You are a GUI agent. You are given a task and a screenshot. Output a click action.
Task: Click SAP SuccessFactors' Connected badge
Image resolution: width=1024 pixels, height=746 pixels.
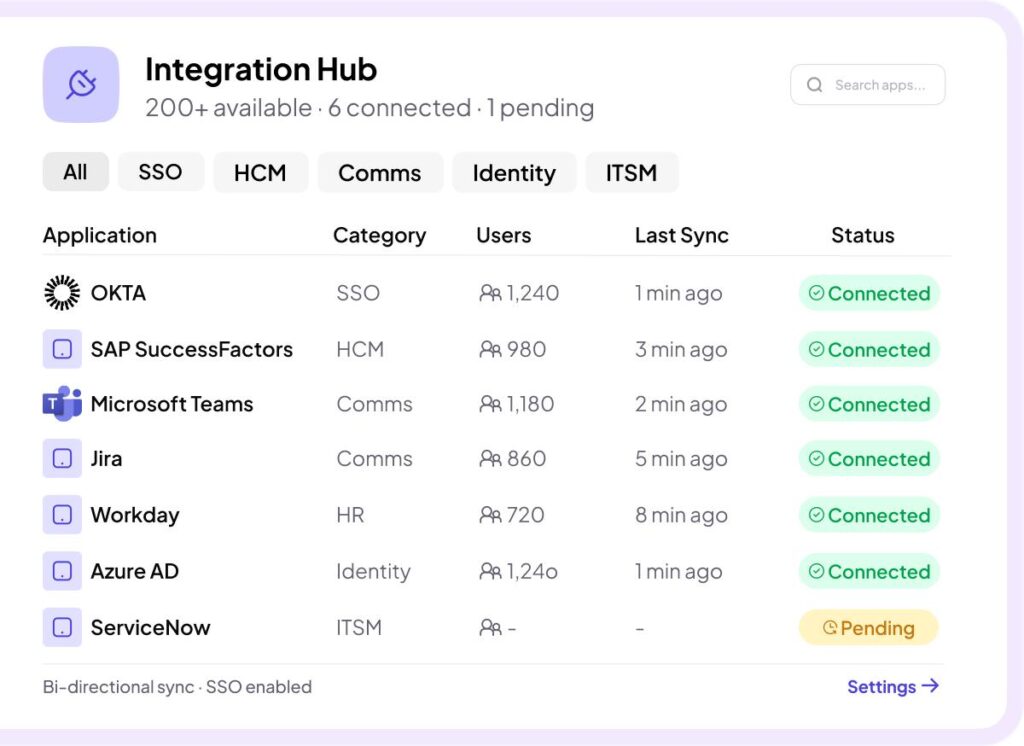(869, 349)
